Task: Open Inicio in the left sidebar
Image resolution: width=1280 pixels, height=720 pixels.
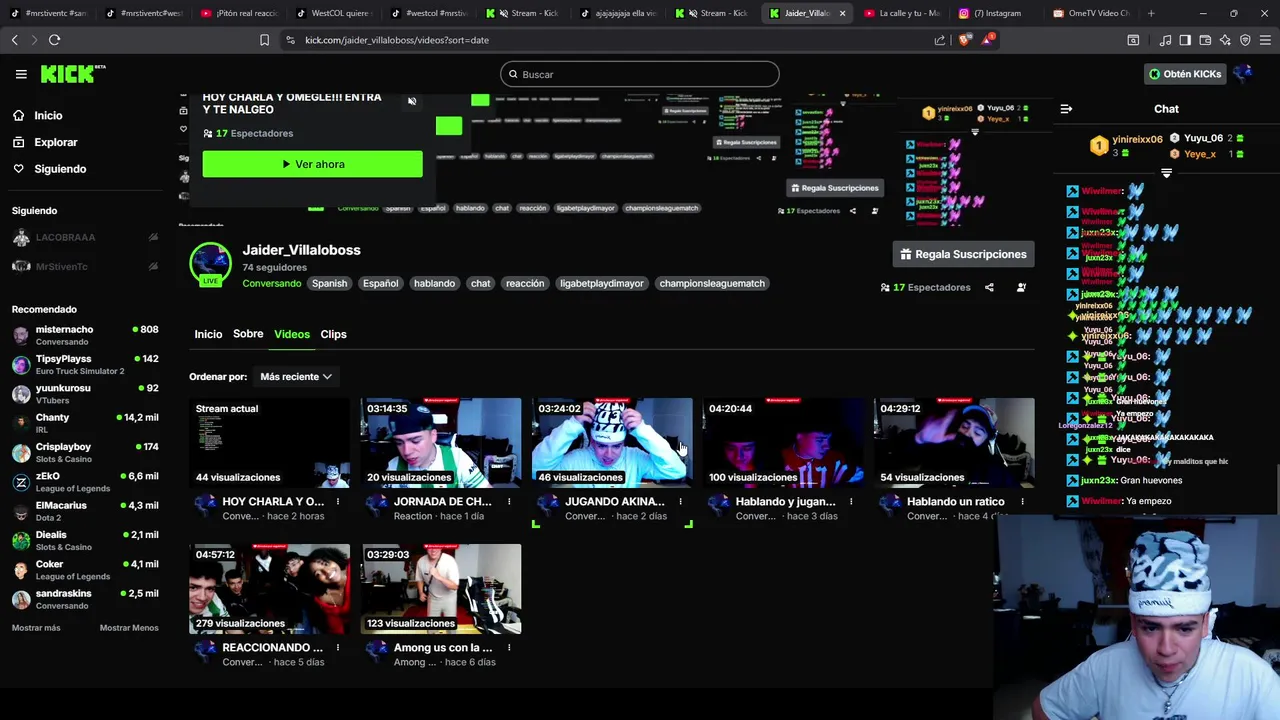Action: (x=48, y=115)
